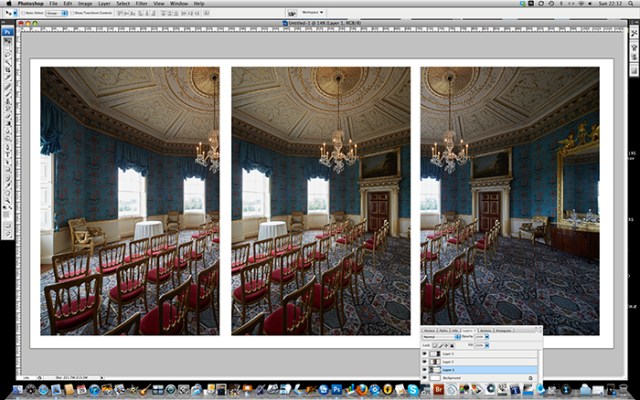Click the lock all icon in Layers

point(452,345)
